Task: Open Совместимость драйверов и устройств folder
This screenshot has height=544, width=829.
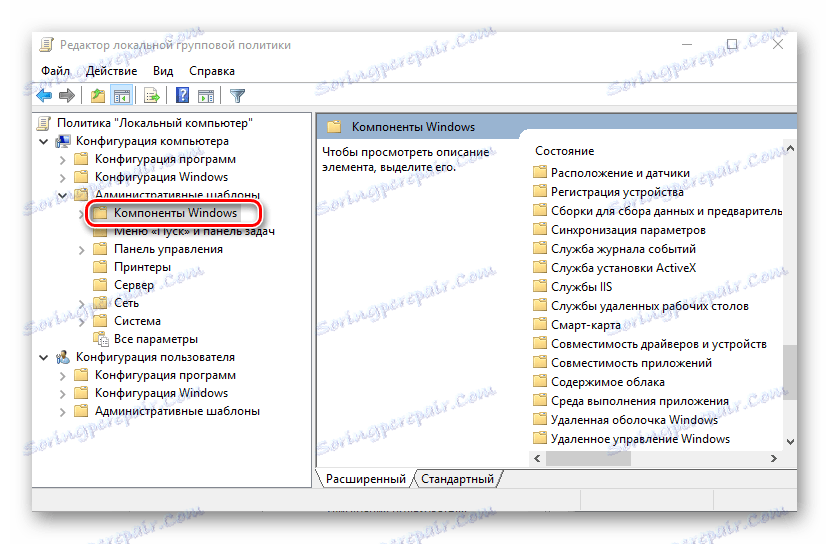Action: (659, 344)
